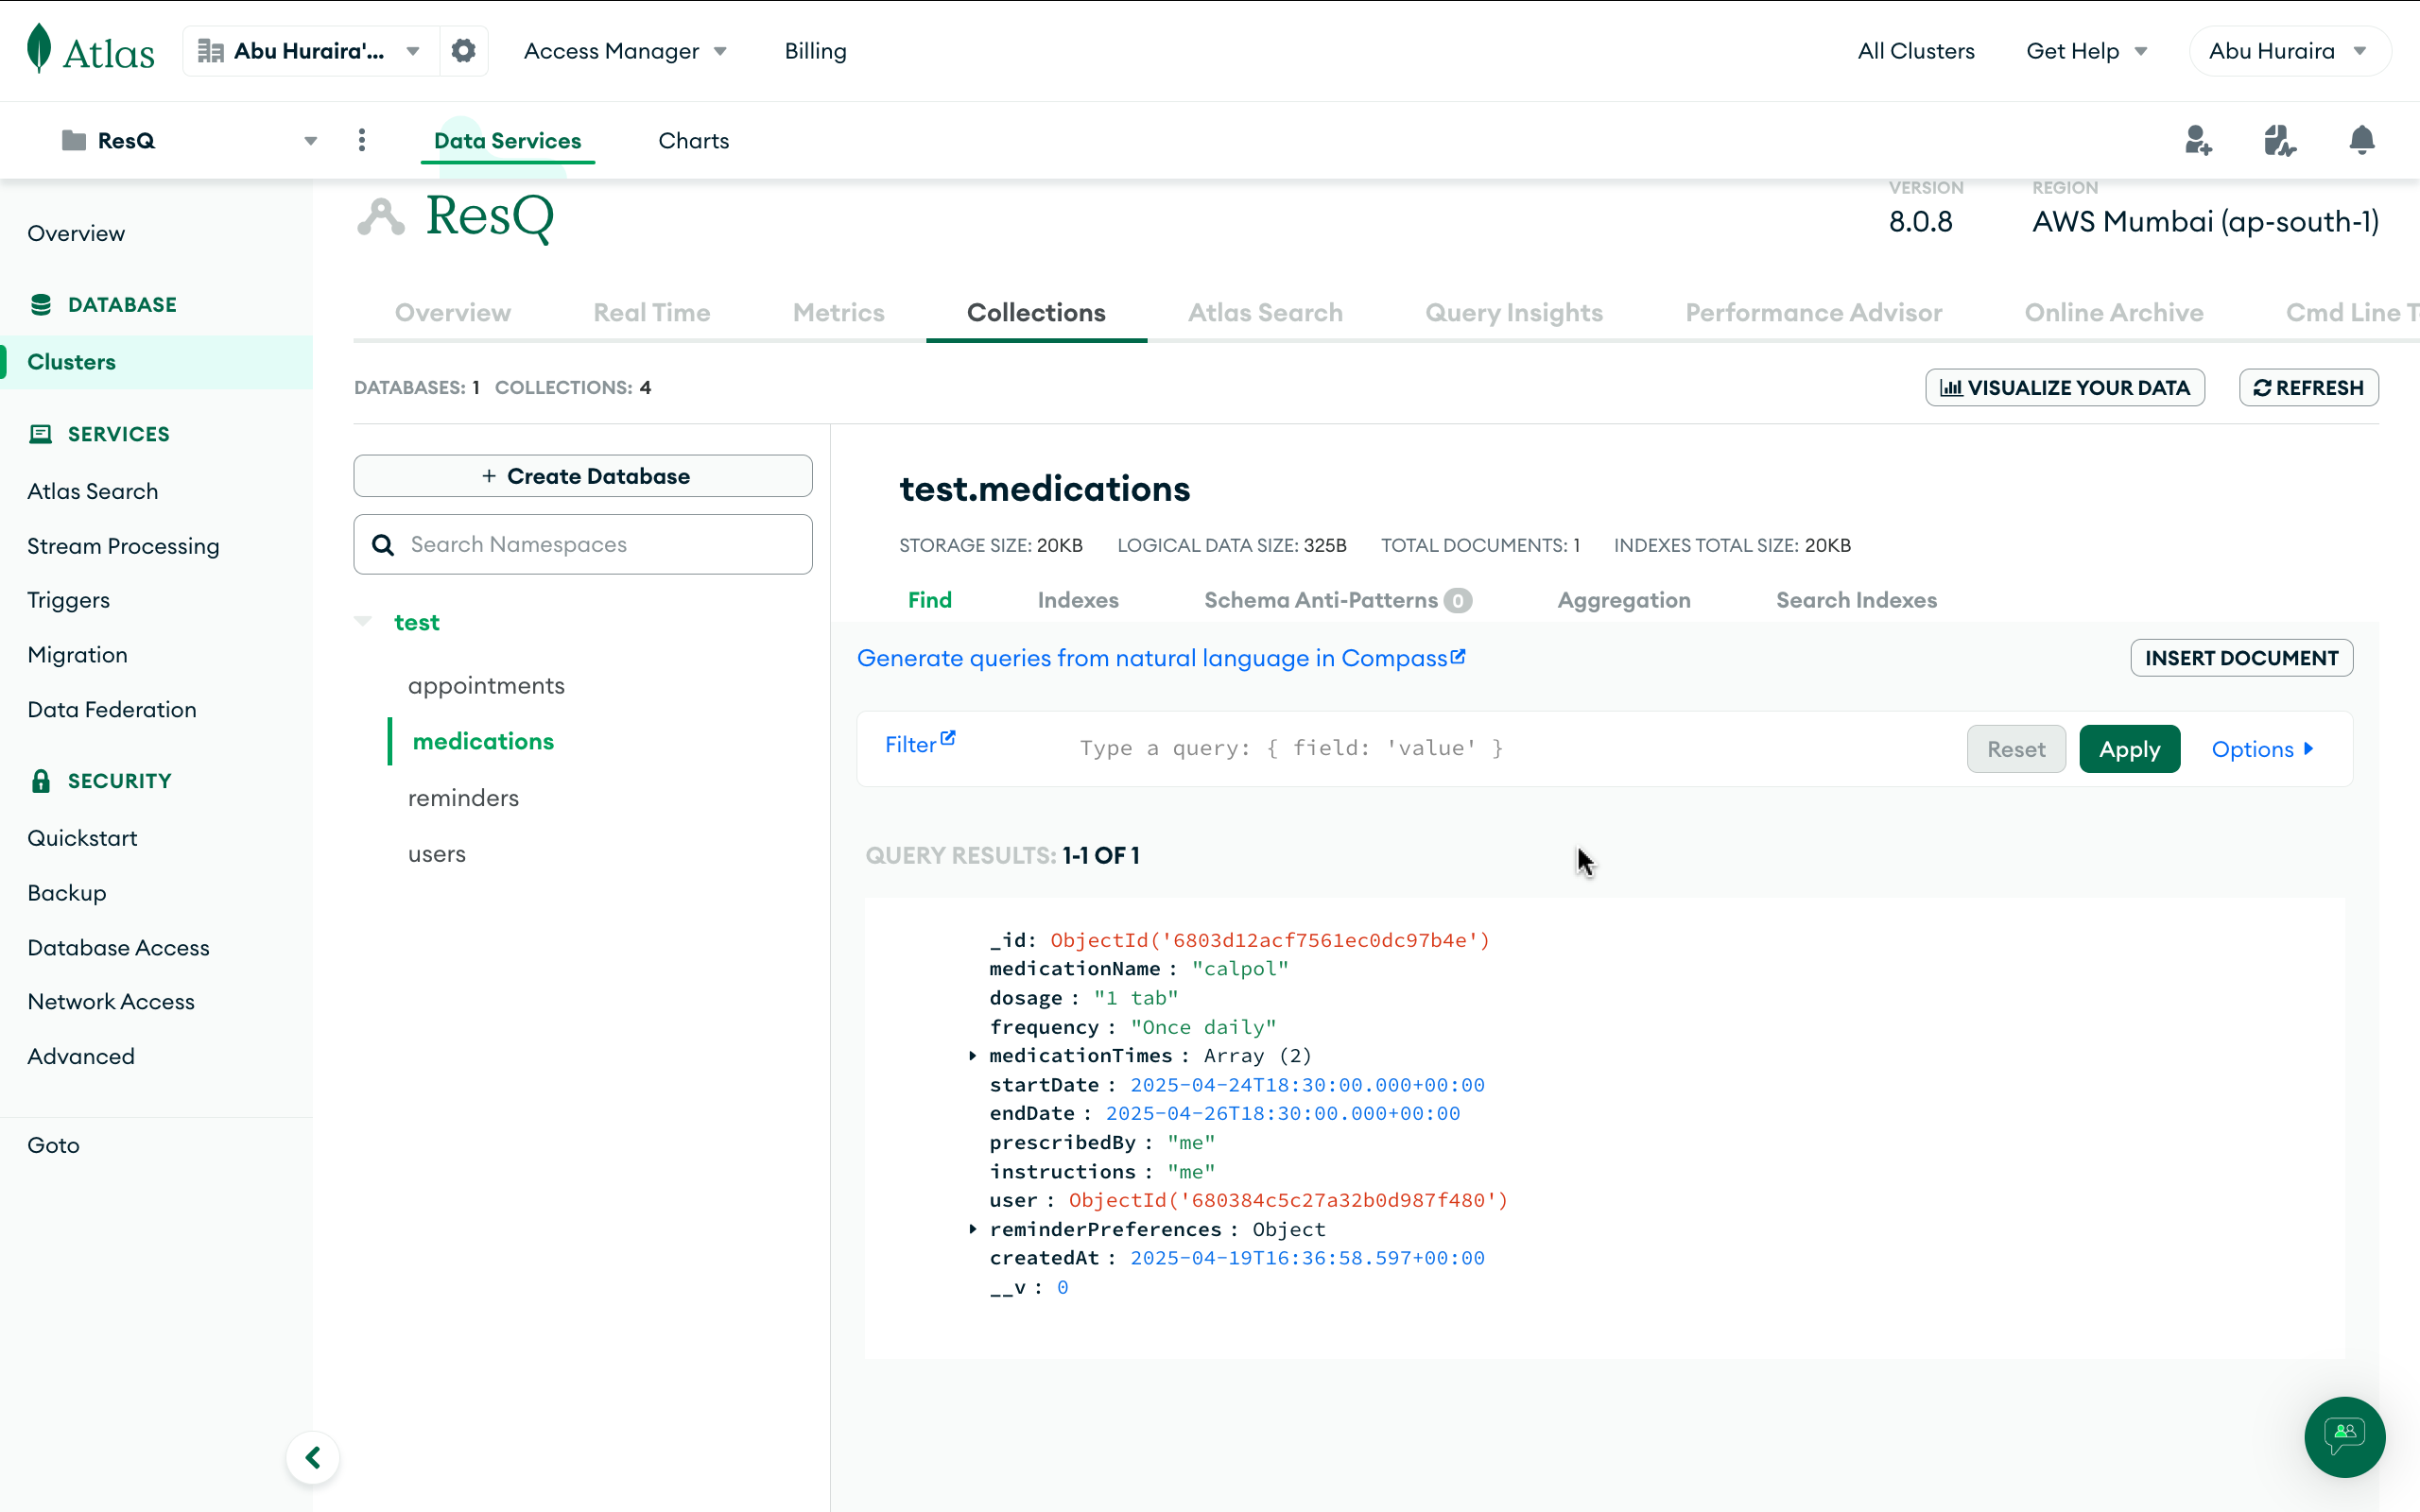Screen dimensions: 2420x1512
Task: Switch to the Indexes tab
Action: coord(1078,600)
